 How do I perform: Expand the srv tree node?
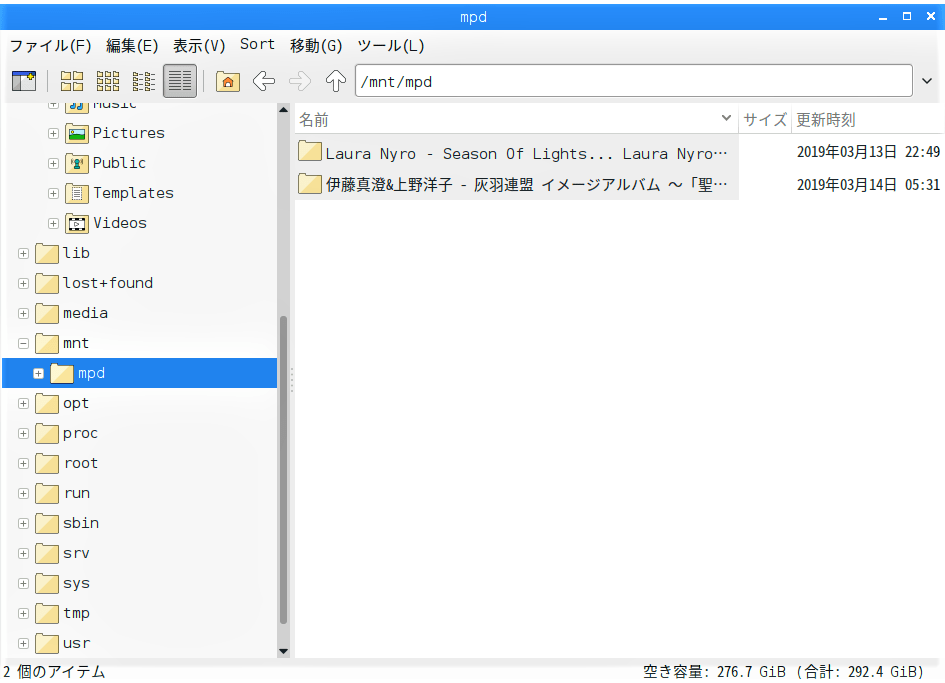[24, 553]
